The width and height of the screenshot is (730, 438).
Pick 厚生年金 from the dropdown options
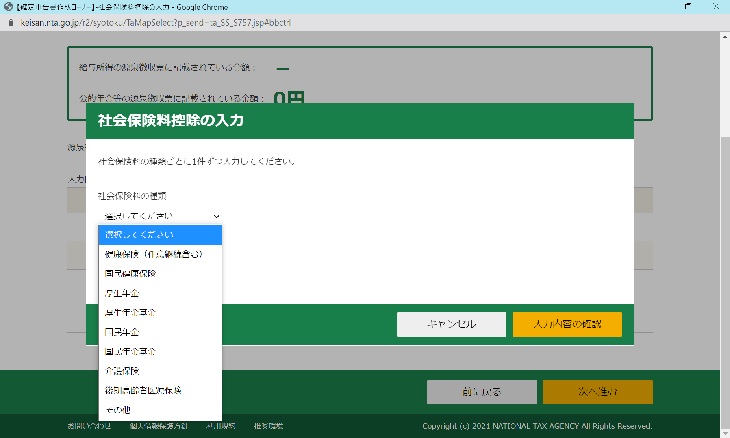coord(160,293)
